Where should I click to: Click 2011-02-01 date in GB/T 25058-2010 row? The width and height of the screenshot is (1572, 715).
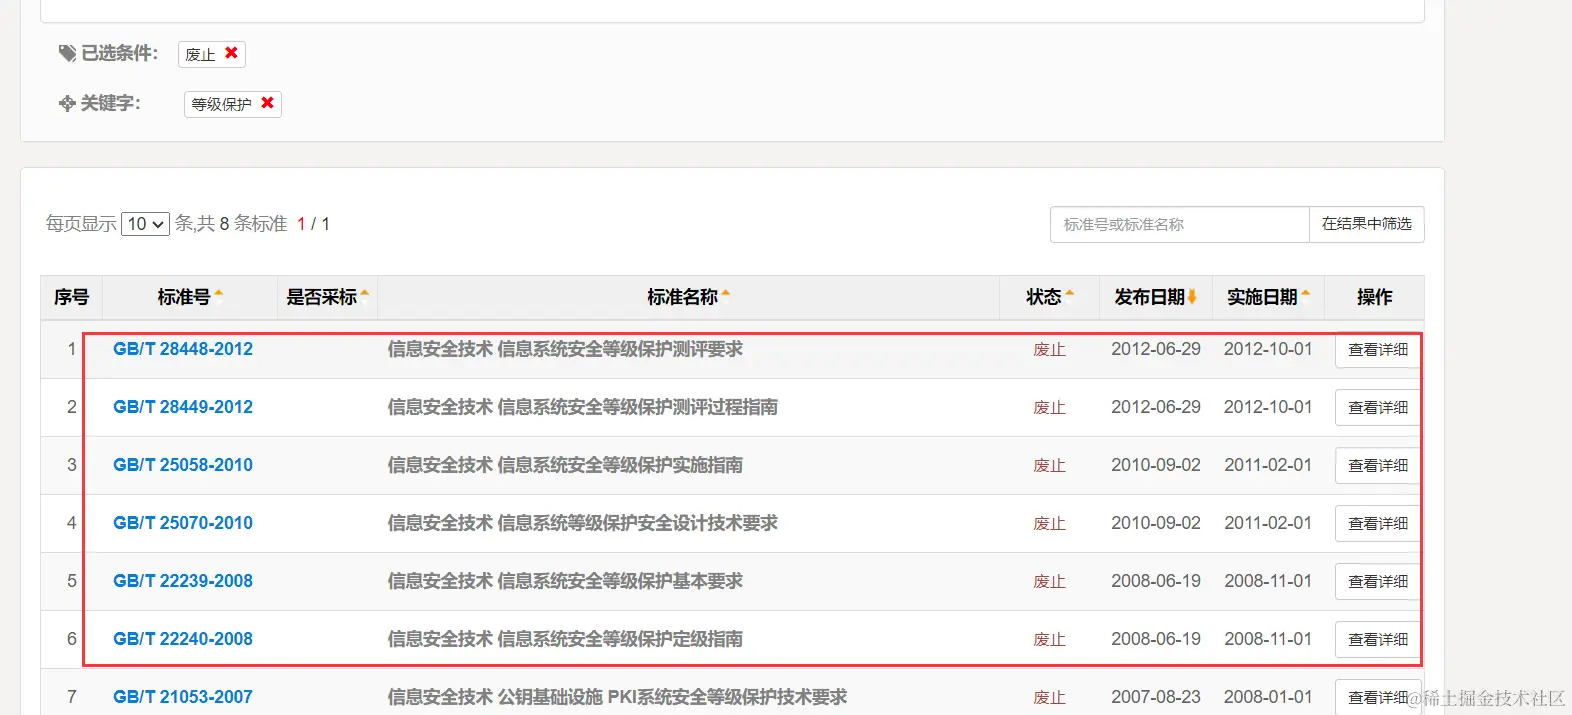coord(1268,465)
